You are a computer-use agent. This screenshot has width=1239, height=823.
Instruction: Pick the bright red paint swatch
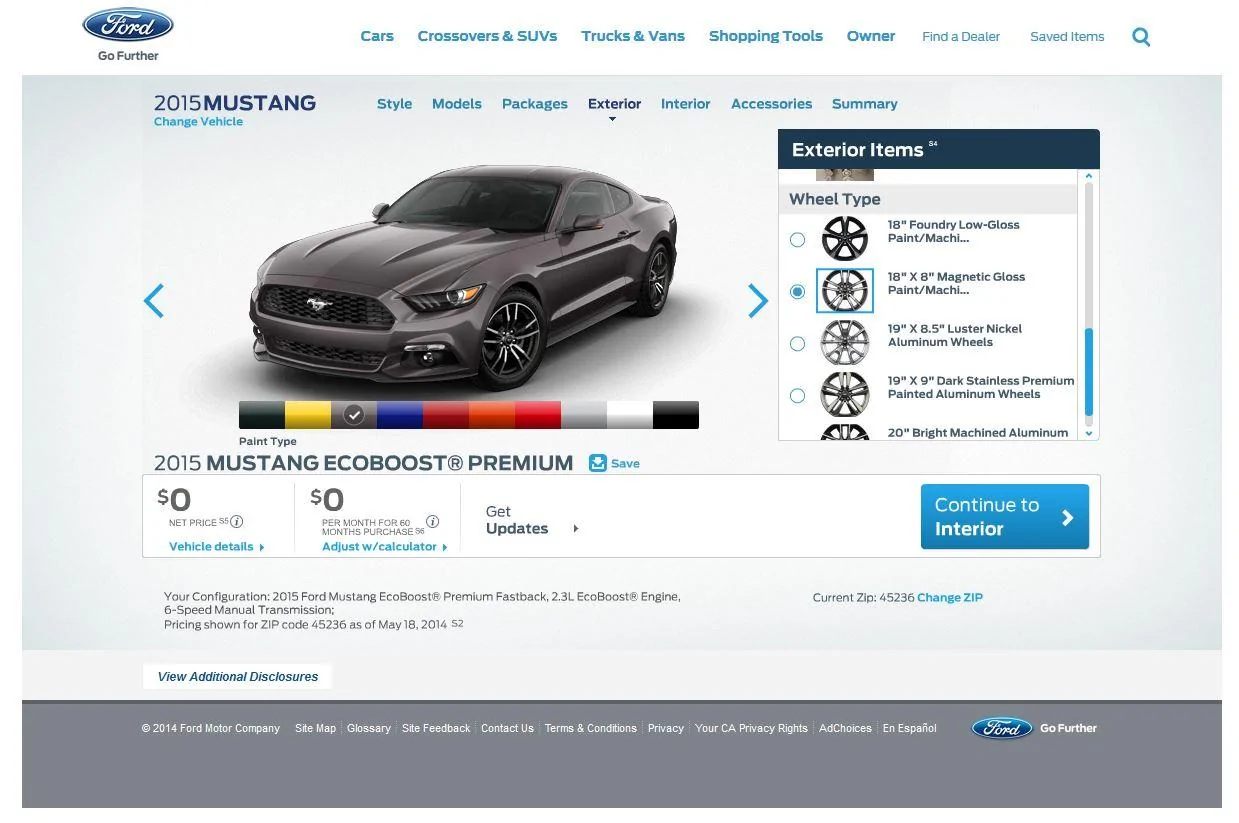[x=538, y=415]
